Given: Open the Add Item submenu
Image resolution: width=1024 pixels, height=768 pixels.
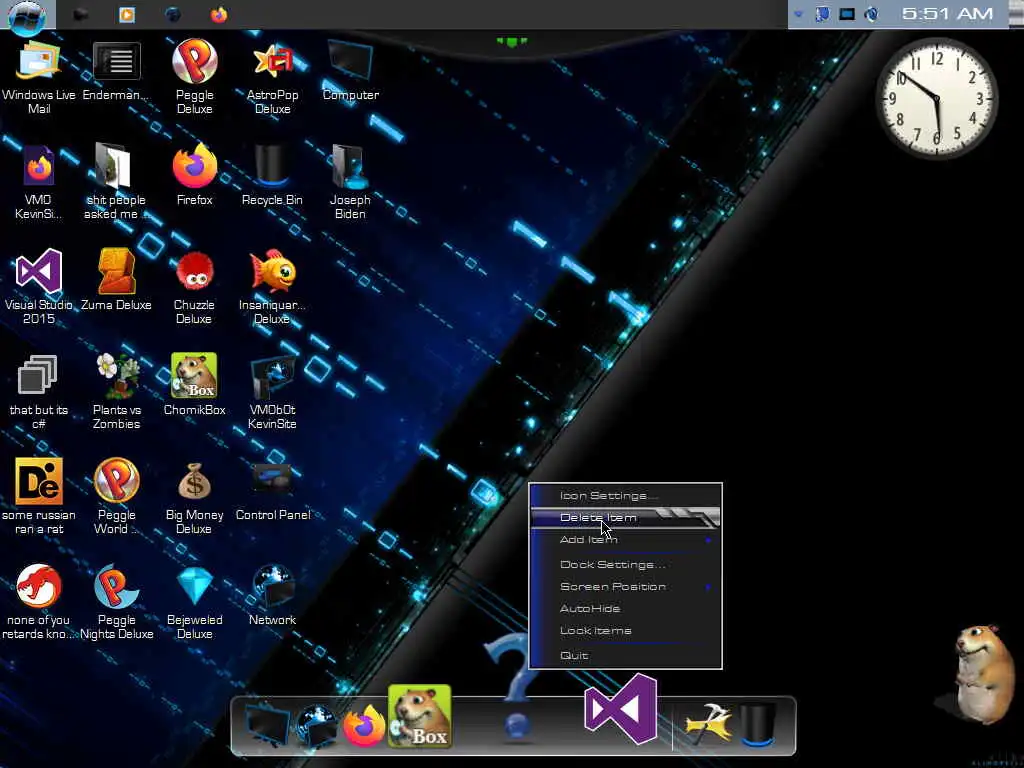Looking at the screenshot, I should [x=625, y=539].
